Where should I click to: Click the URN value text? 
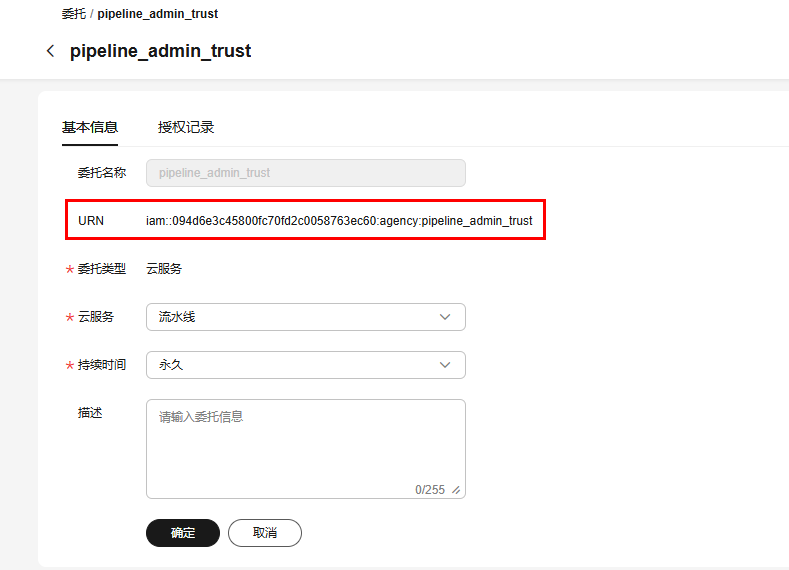[x=339, y=220]
